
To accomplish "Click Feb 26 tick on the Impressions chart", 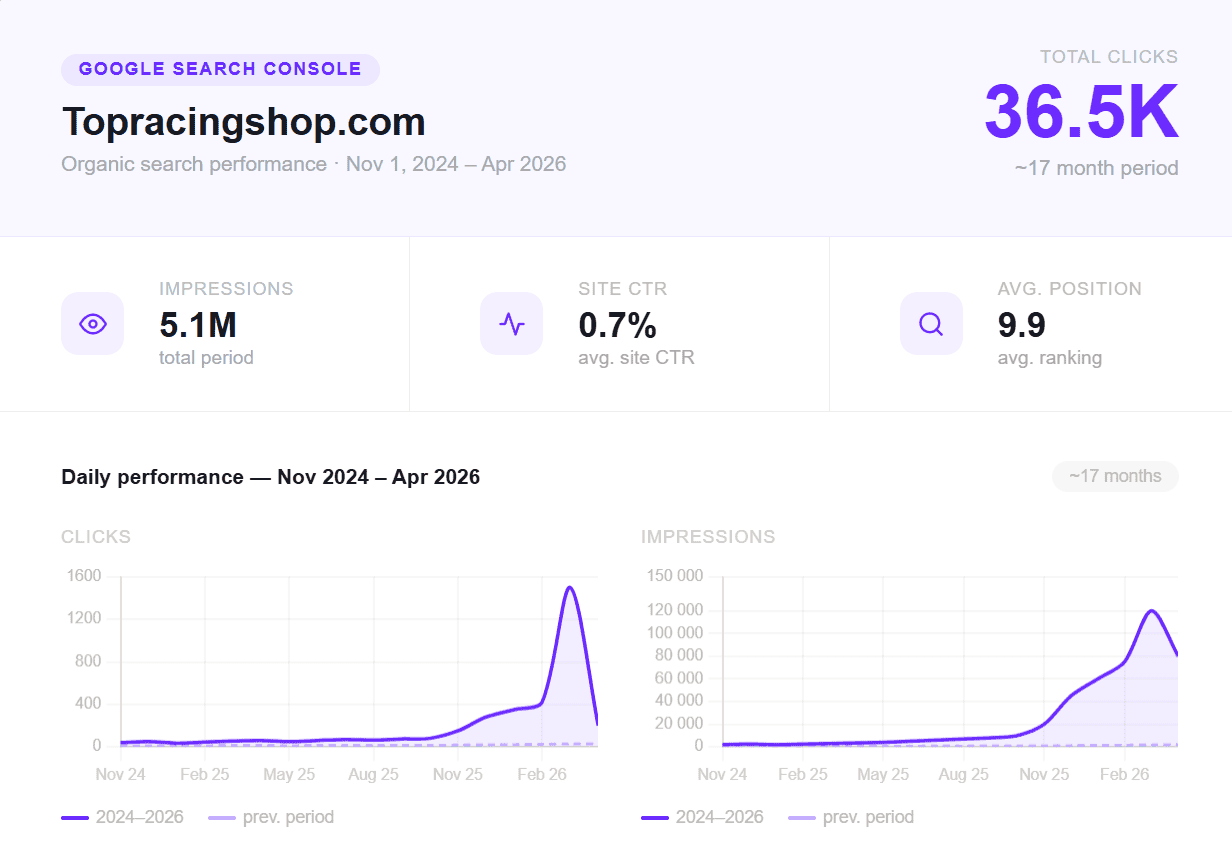I will (x=1124, y=774).
